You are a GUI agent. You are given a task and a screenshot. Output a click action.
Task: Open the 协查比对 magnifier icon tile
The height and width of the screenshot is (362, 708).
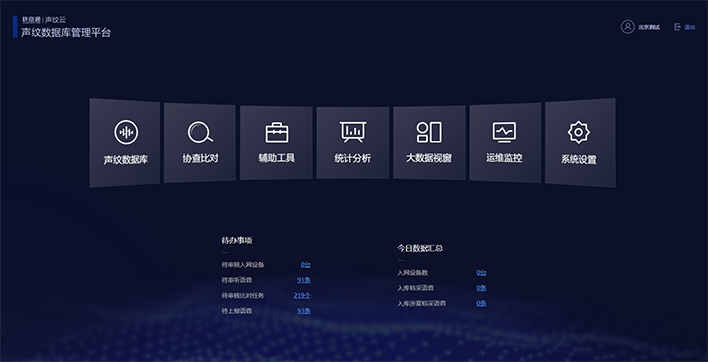[x=200, y=143]
